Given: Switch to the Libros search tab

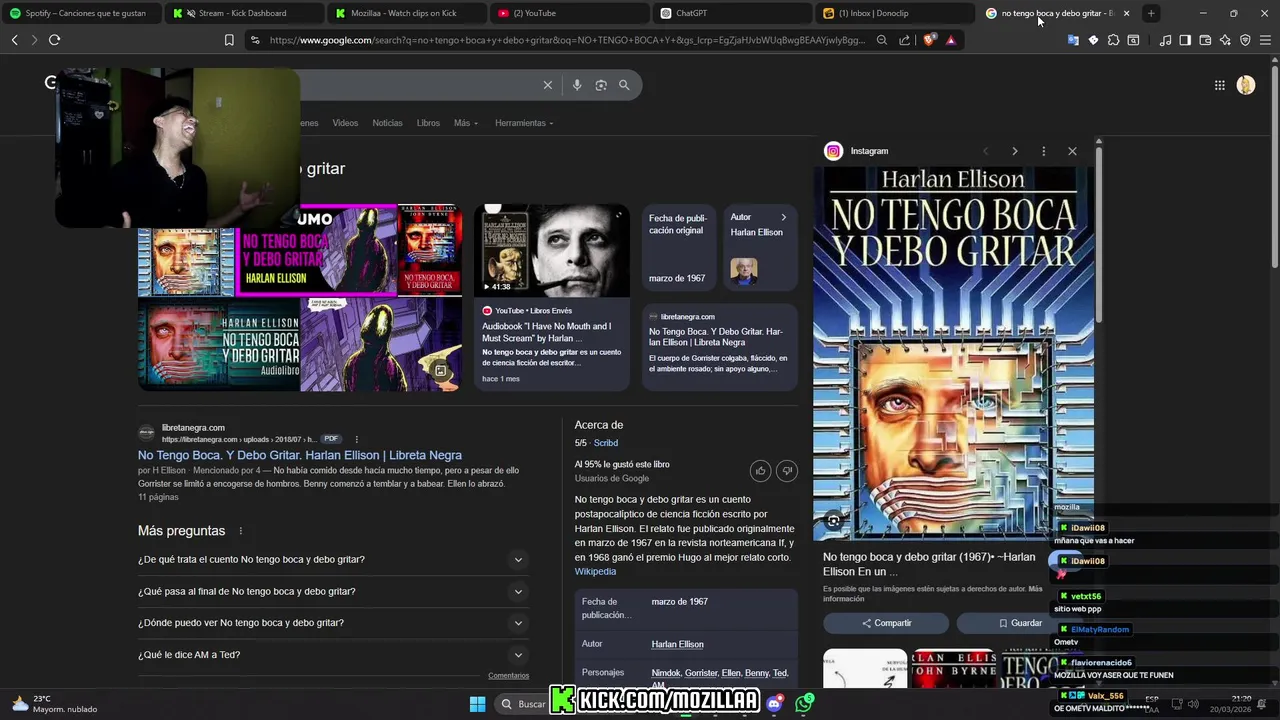Looking at the screenshot, I should click(x=428, y=123).
